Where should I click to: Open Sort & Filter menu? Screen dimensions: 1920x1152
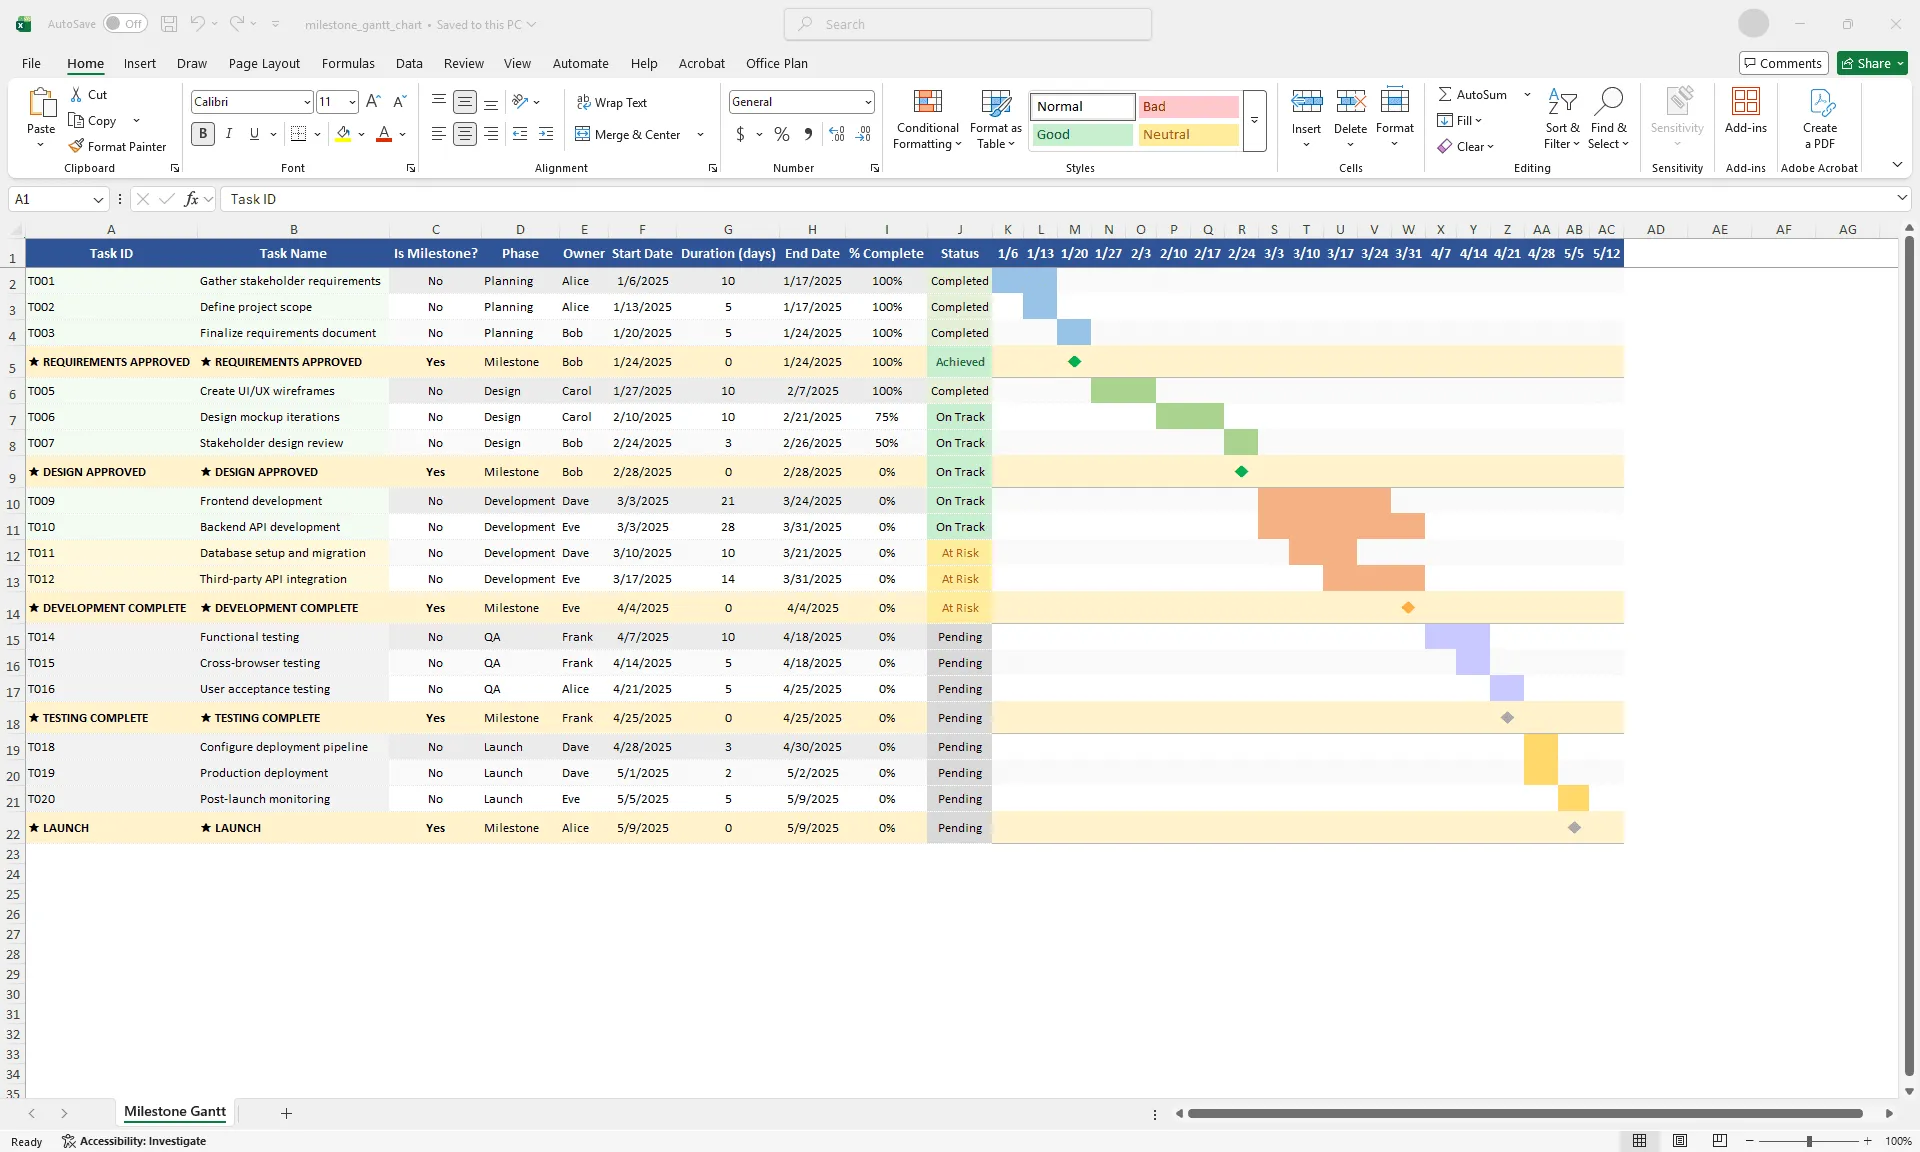[1561, 119]
